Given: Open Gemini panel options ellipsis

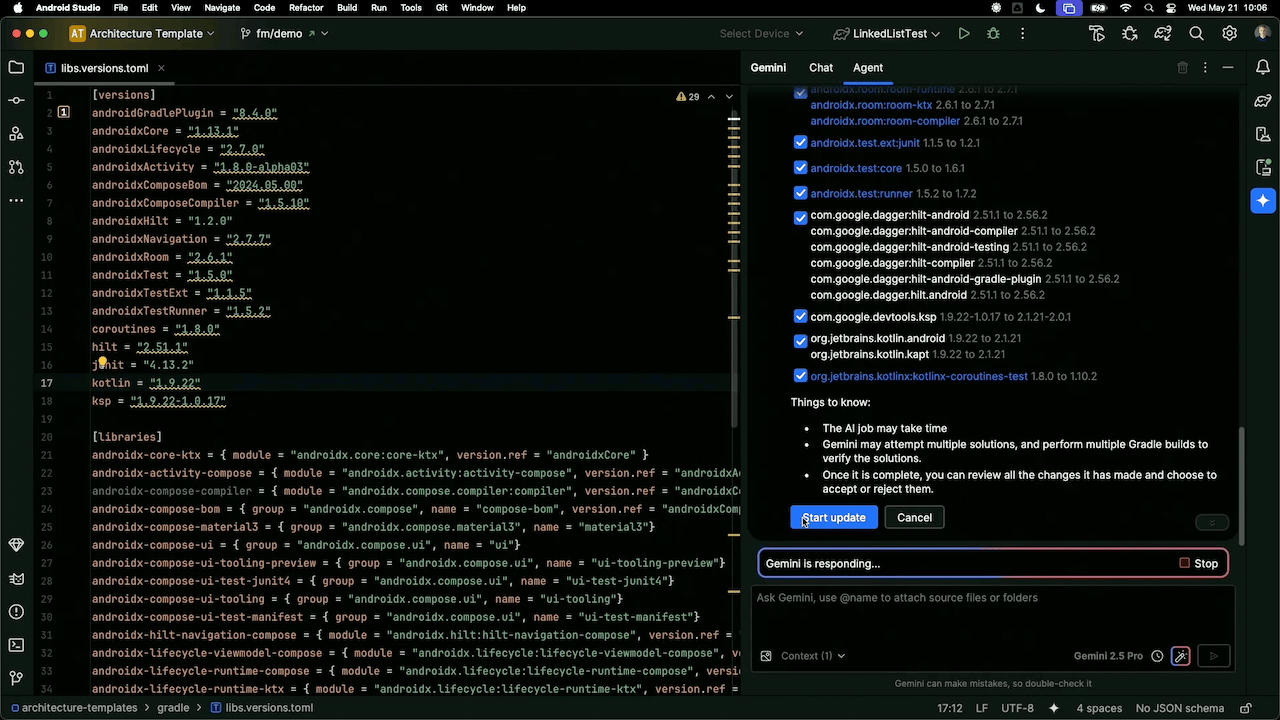Looking at the screenshot, I should point(1206,68).
